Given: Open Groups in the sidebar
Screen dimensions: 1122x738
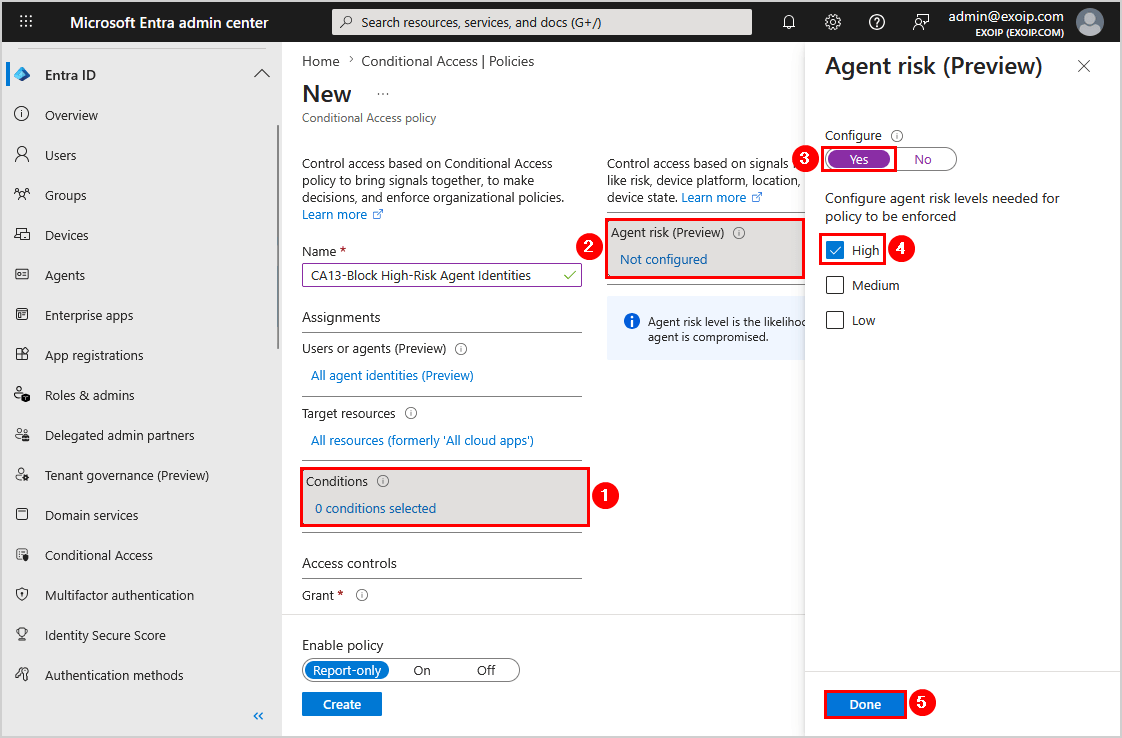Looking at the screenshot, I should pos(65,195).
